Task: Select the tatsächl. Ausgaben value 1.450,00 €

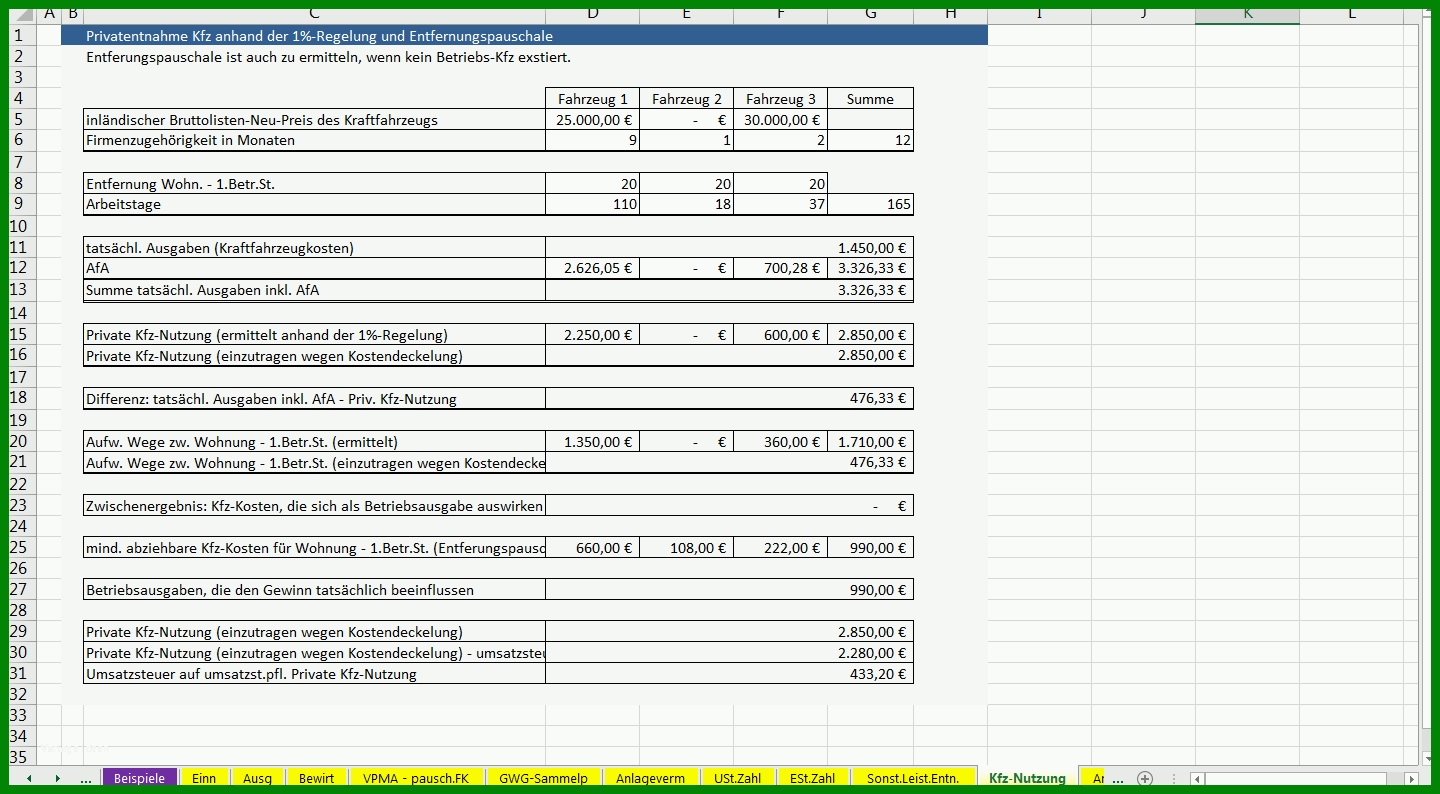Action: click(729, 248)
